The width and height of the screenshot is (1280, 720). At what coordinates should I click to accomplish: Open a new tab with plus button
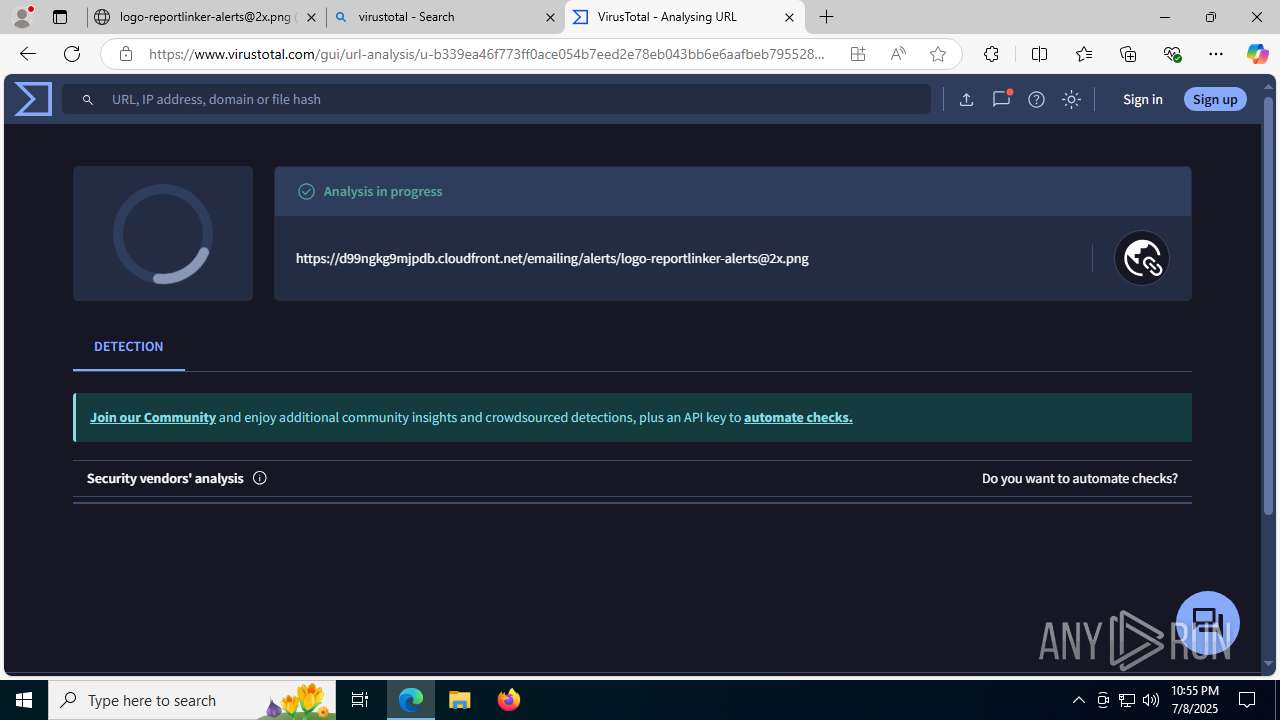827,17
